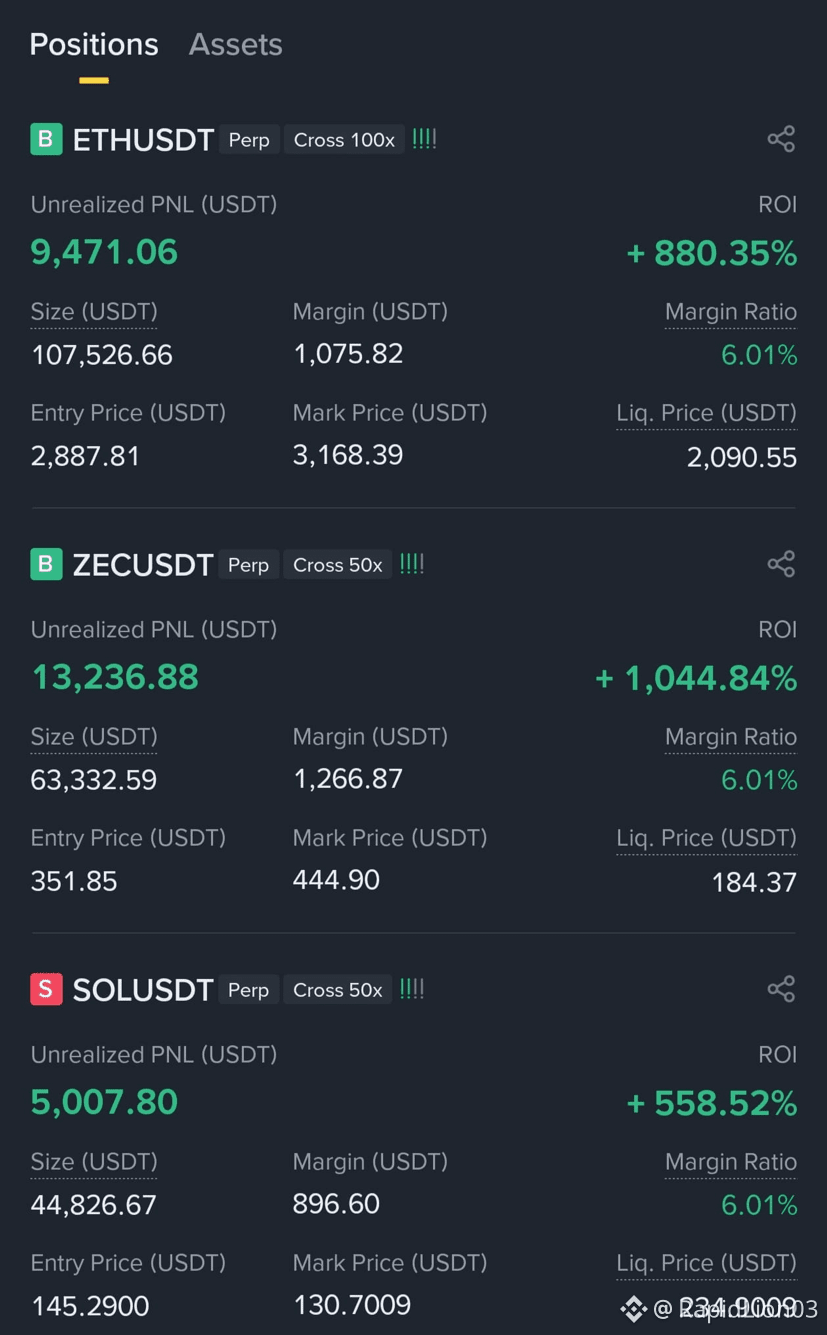The width and height of the screenshot is (827, 1335).
Task: Switch to the Assets tab
Action: click(x=236, y=44)
